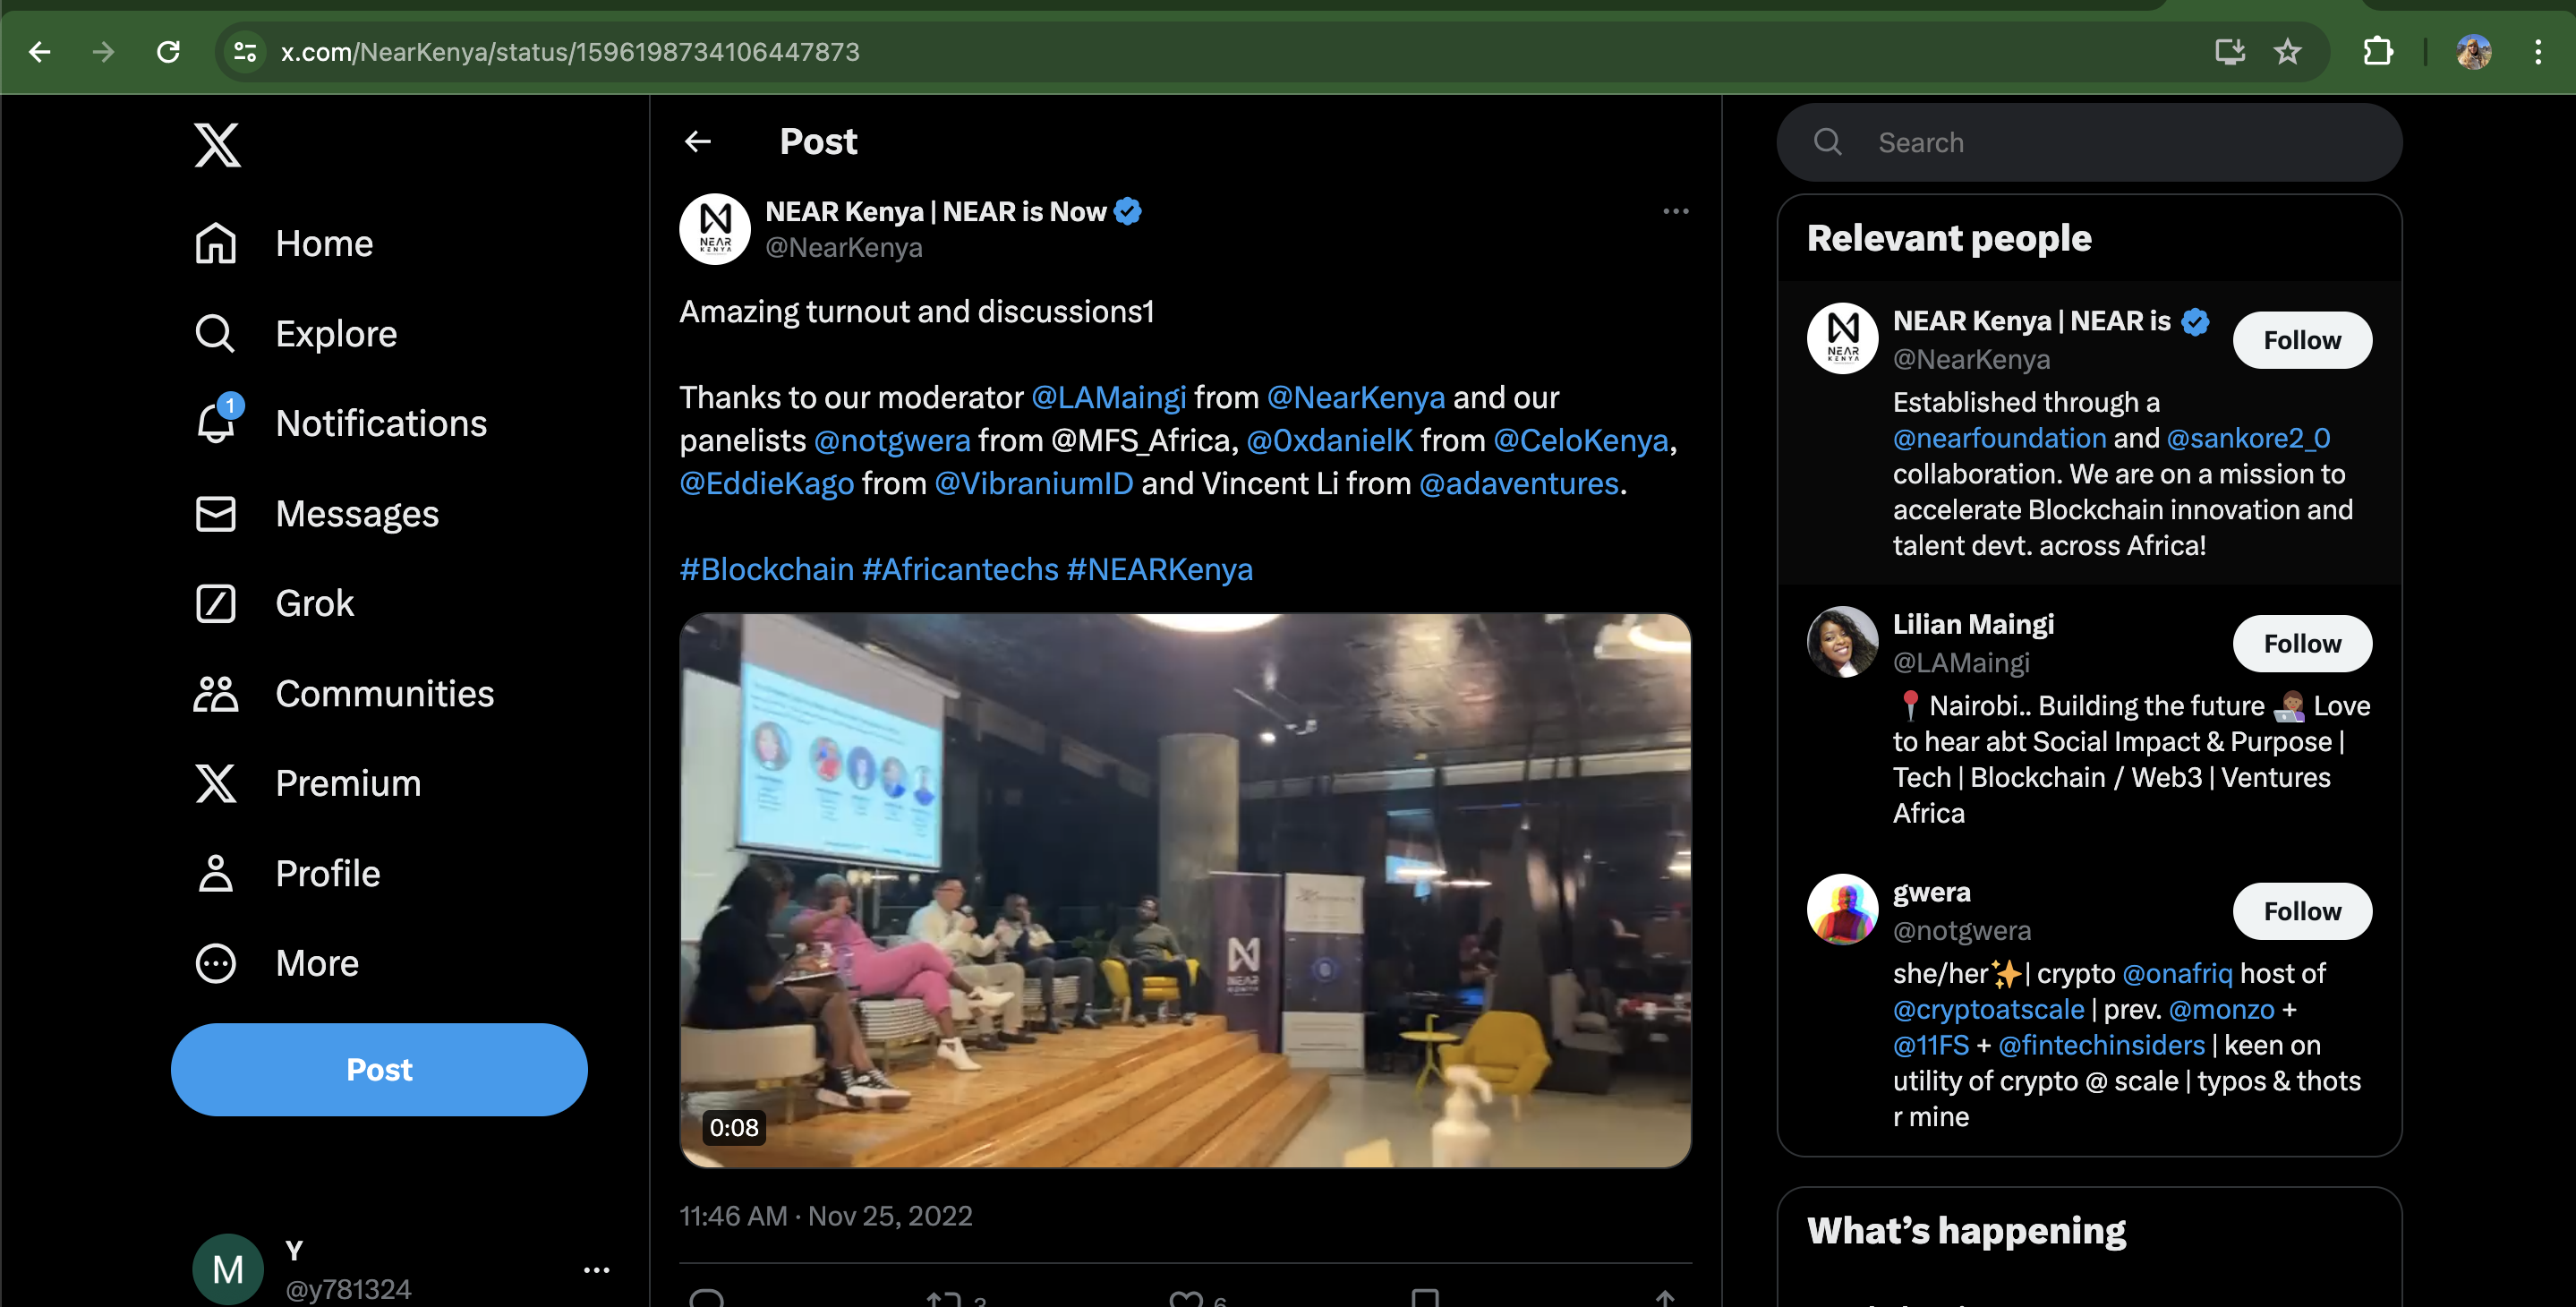Open Notifications with 1 unread badge
The height and width of the screenshot is (1307, 2576).
click(341, 423)
